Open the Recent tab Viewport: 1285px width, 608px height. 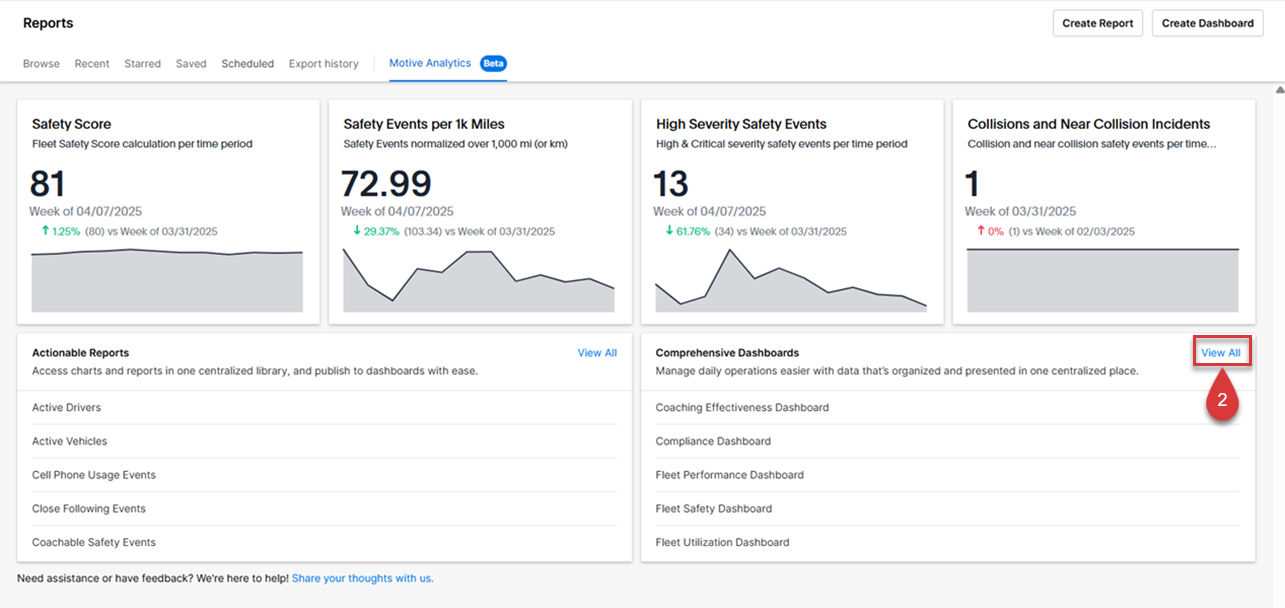92,64
